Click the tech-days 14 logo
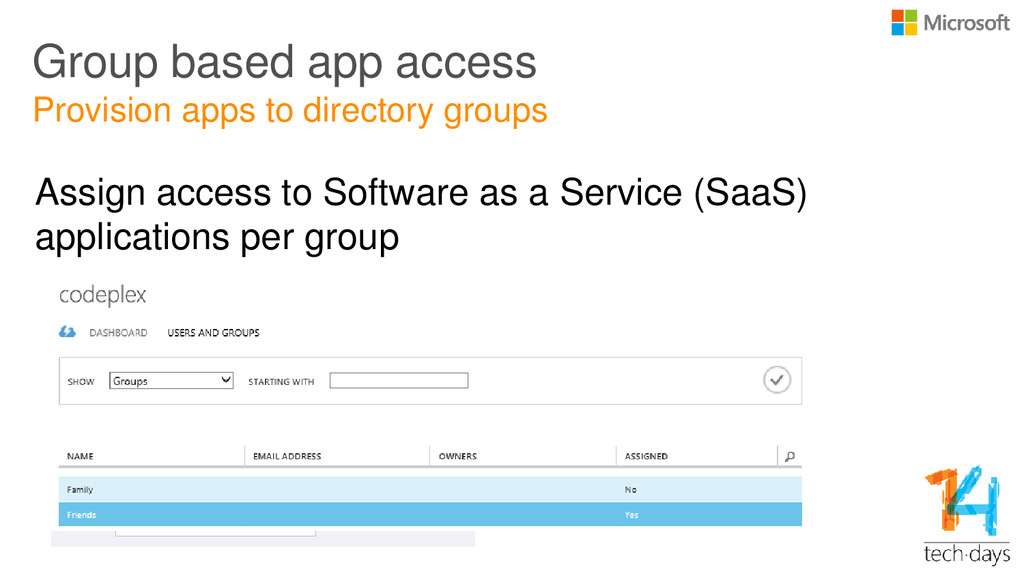Screen dimensions: 1024x576 (967, 515)
